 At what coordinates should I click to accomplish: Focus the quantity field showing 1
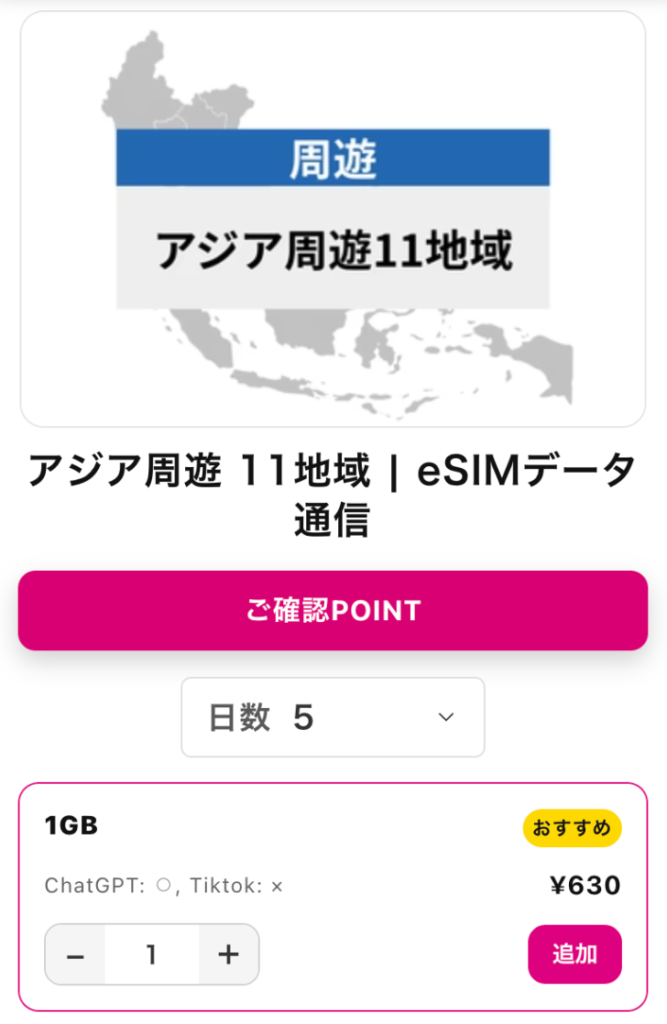151,955
